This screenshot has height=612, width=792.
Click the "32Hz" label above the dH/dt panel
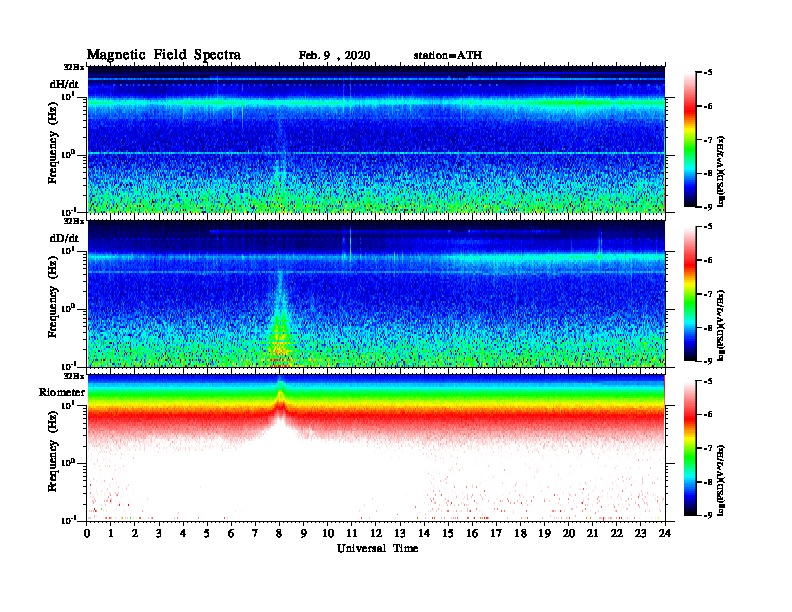[x=74, y=67]
